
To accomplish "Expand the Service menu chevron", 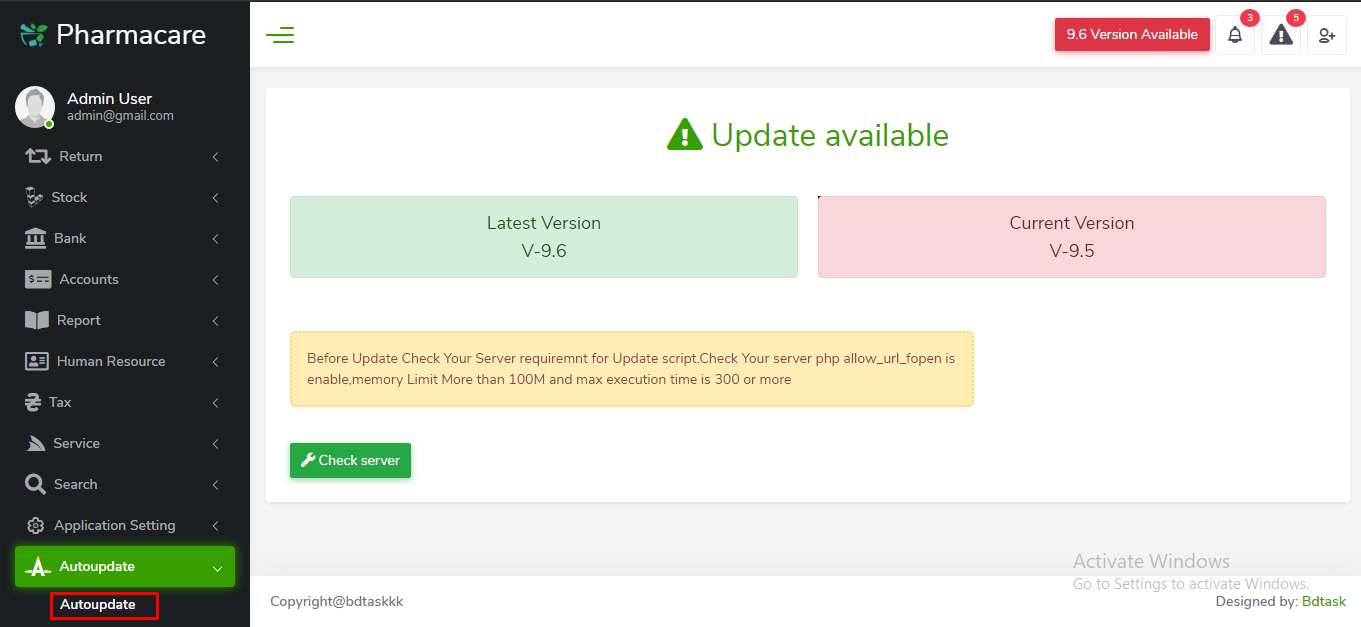I will pyautogui.click(x=215, y=443).
